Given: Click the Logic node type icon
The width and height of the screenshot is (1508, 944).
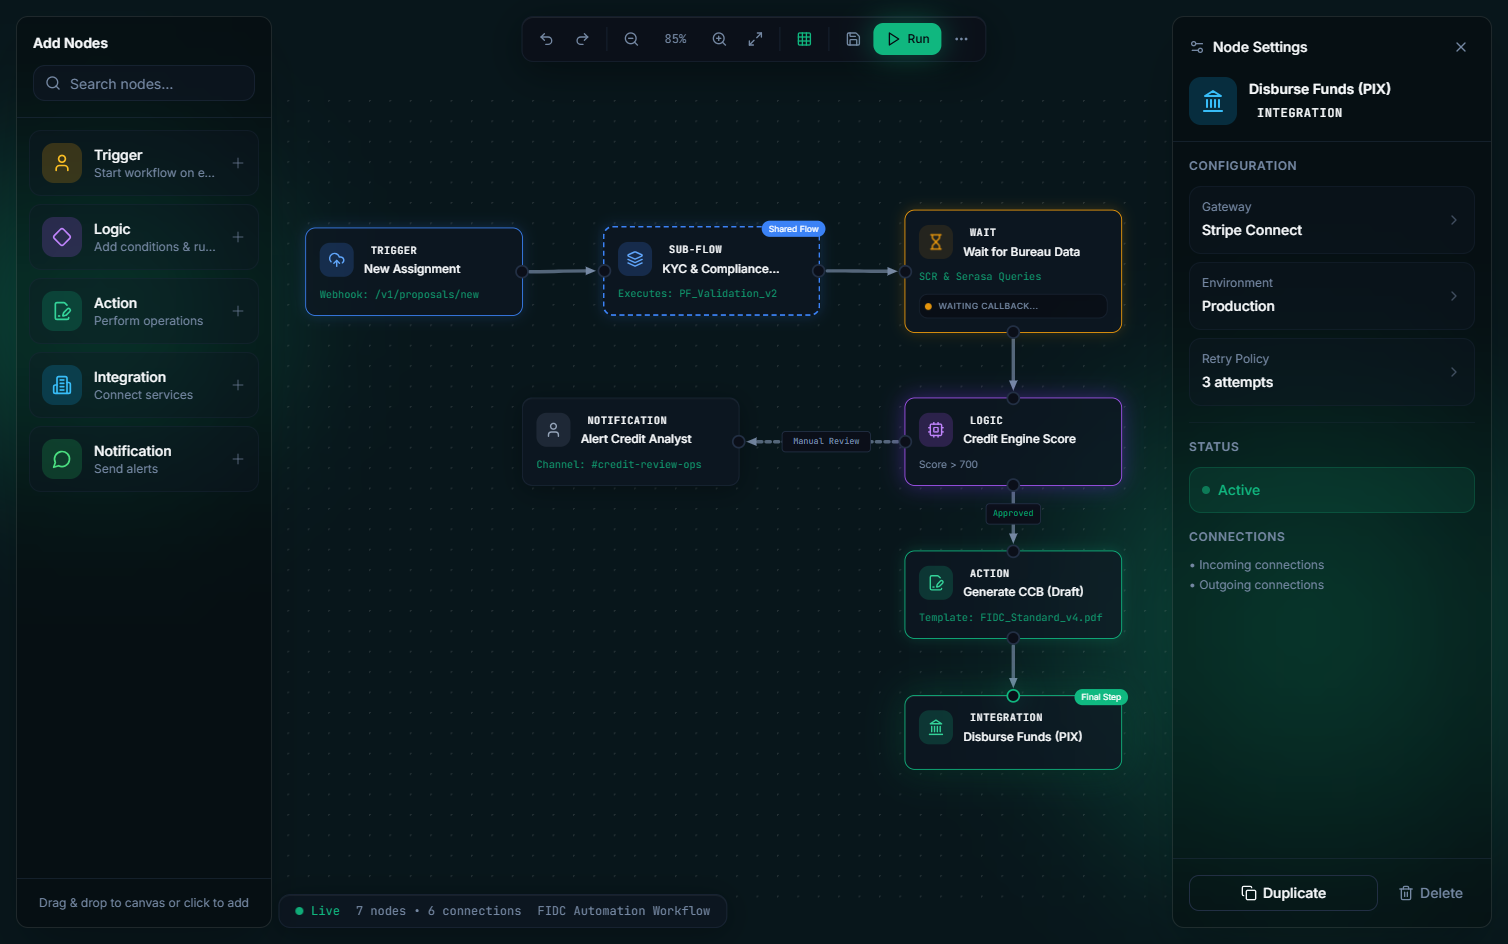Looking at the screenshot, I should [x=62, y=237].
